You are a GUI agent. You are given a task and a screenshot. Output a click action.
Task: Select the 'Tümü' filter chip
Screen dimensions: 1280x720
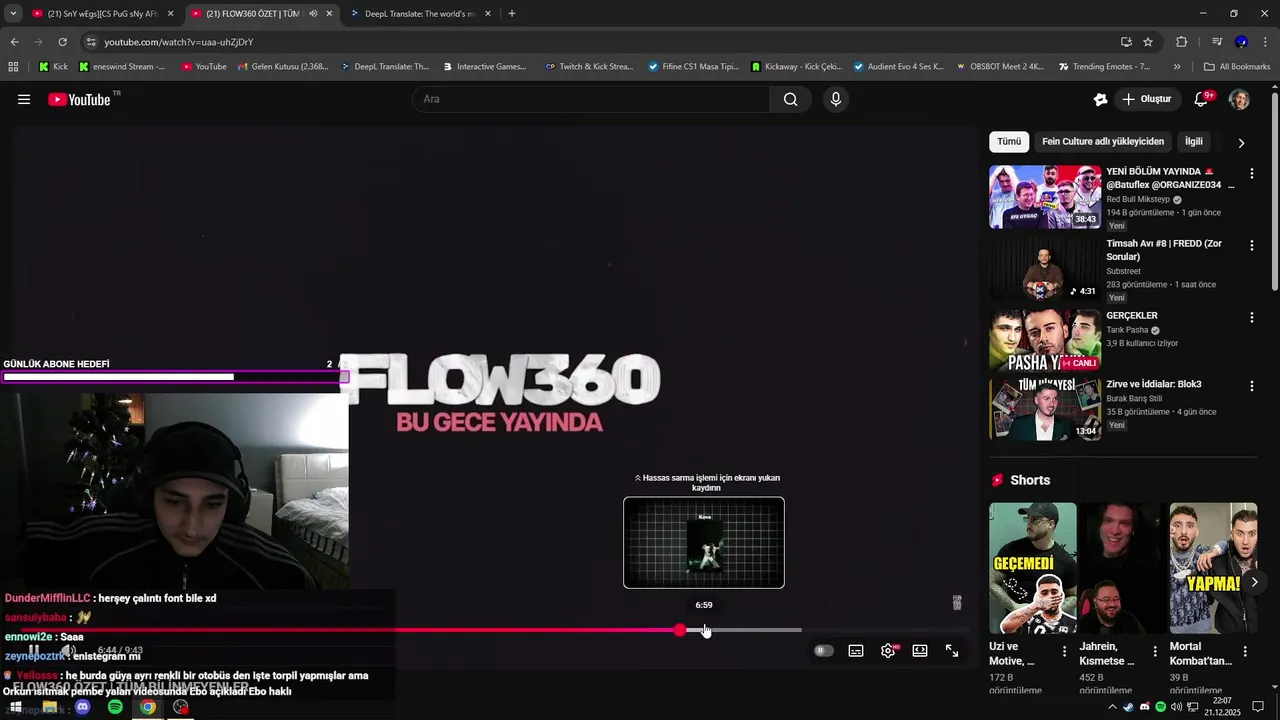click(x=1009, y=142)
